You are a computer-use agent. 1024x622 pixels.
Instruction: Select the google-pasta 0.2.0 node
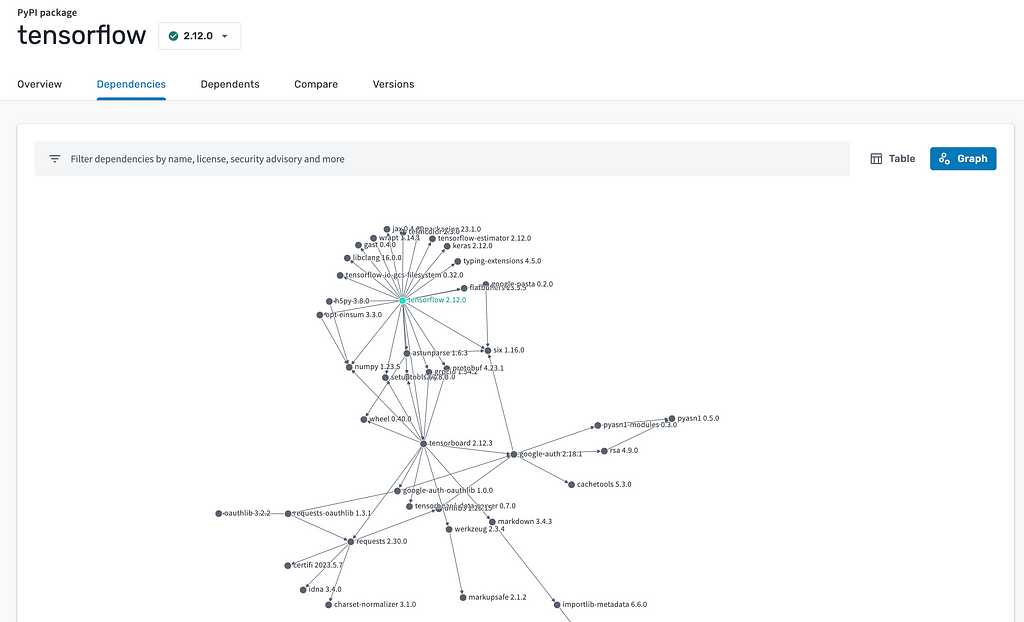[x=485, y=285]
